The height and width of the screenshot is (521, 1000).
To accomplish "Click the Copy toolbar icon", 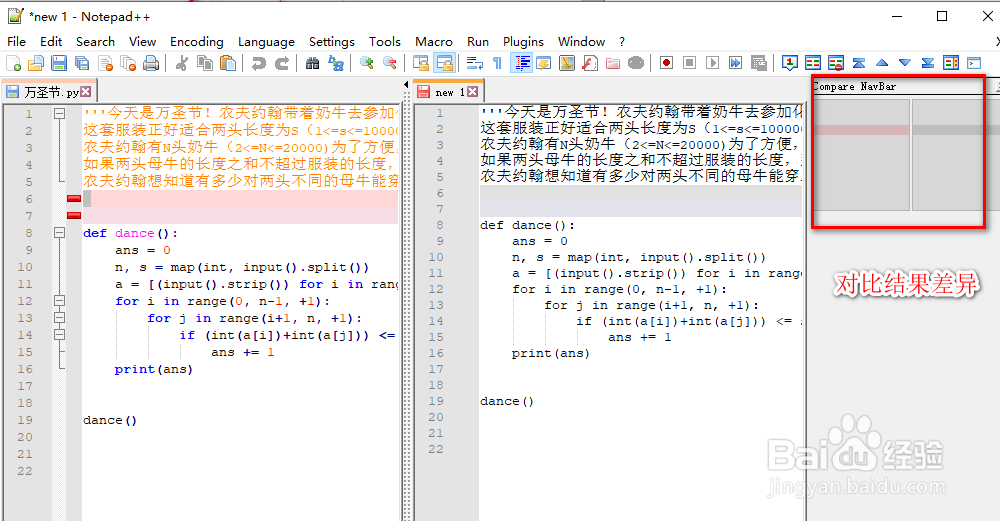I will coord(205,62).
